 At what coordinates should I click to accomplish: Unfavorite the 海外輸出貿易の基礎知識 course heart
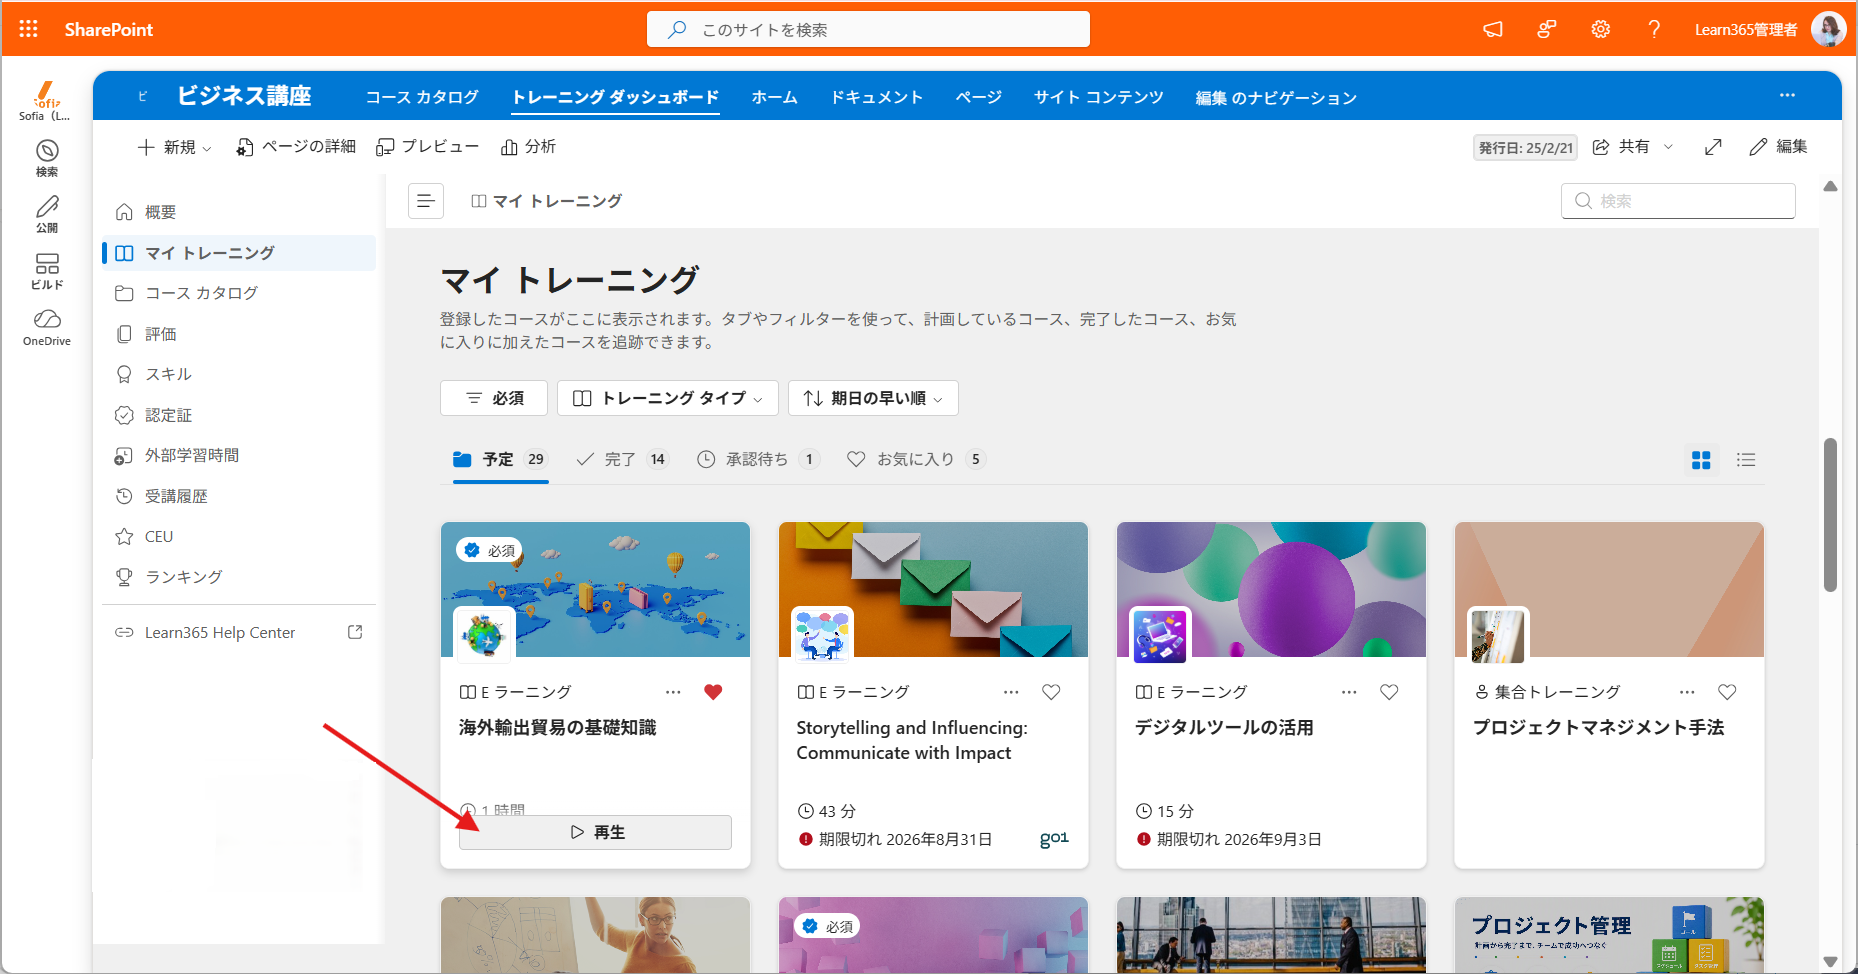tap(713, 692)
